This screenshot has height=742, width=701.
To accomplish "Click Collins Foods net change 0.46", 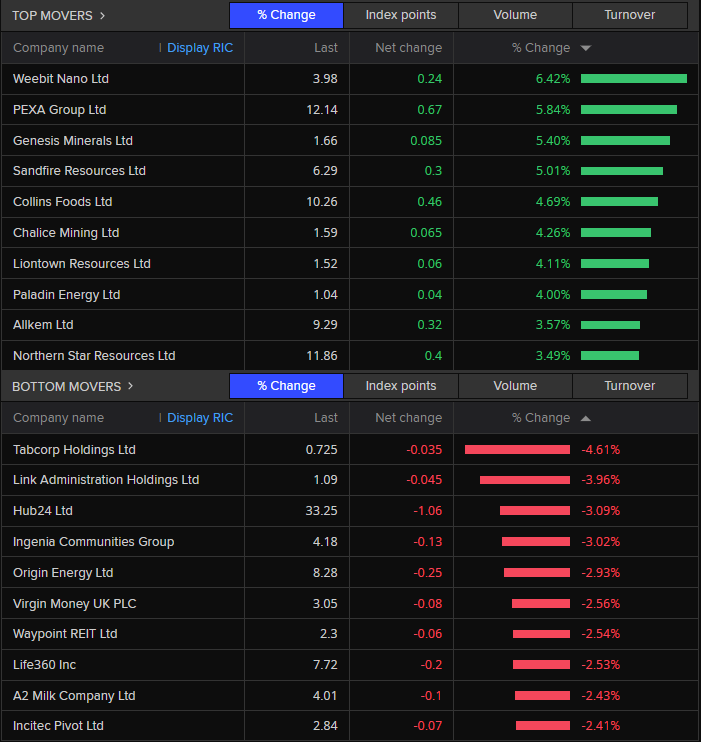I will (x=429, y=202).
